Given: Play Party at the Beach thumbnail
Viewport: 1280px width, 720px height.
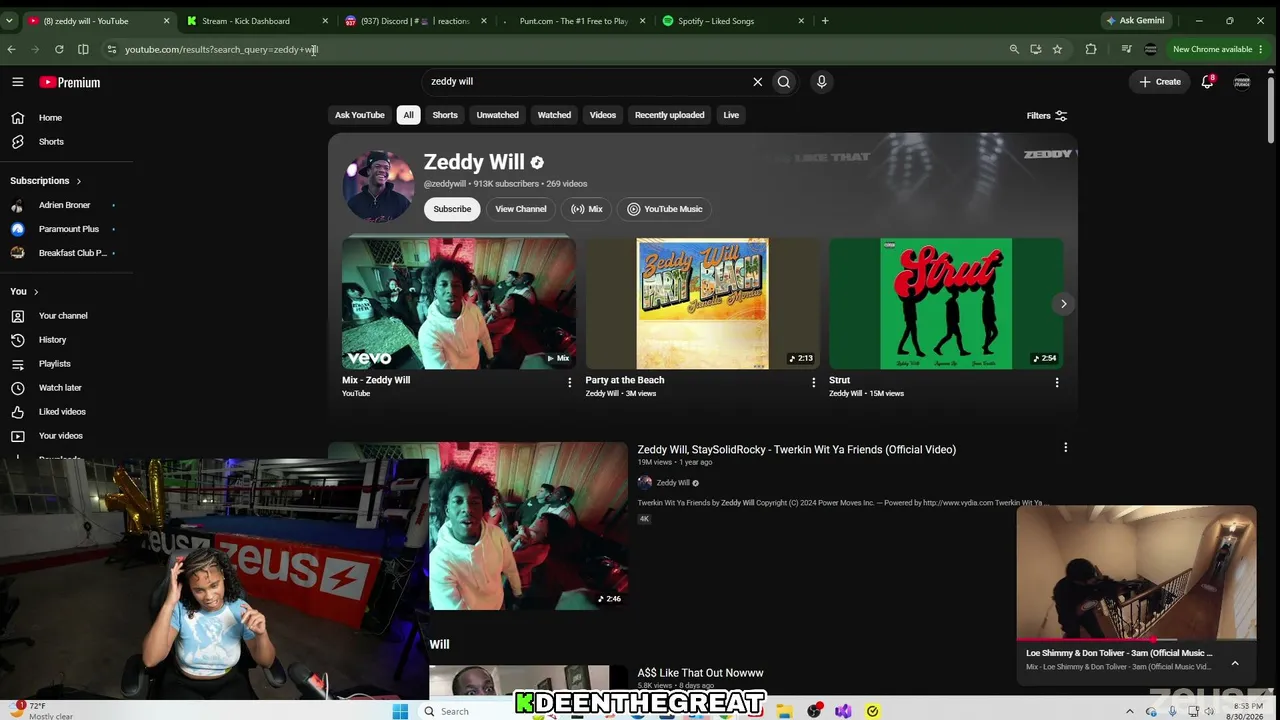Looking at the screenshot, I should 702,303.
